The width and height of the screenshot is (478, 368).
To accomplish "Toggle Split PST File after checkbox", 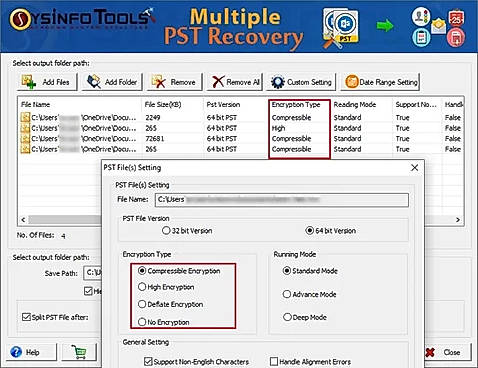I will [26, 317].
